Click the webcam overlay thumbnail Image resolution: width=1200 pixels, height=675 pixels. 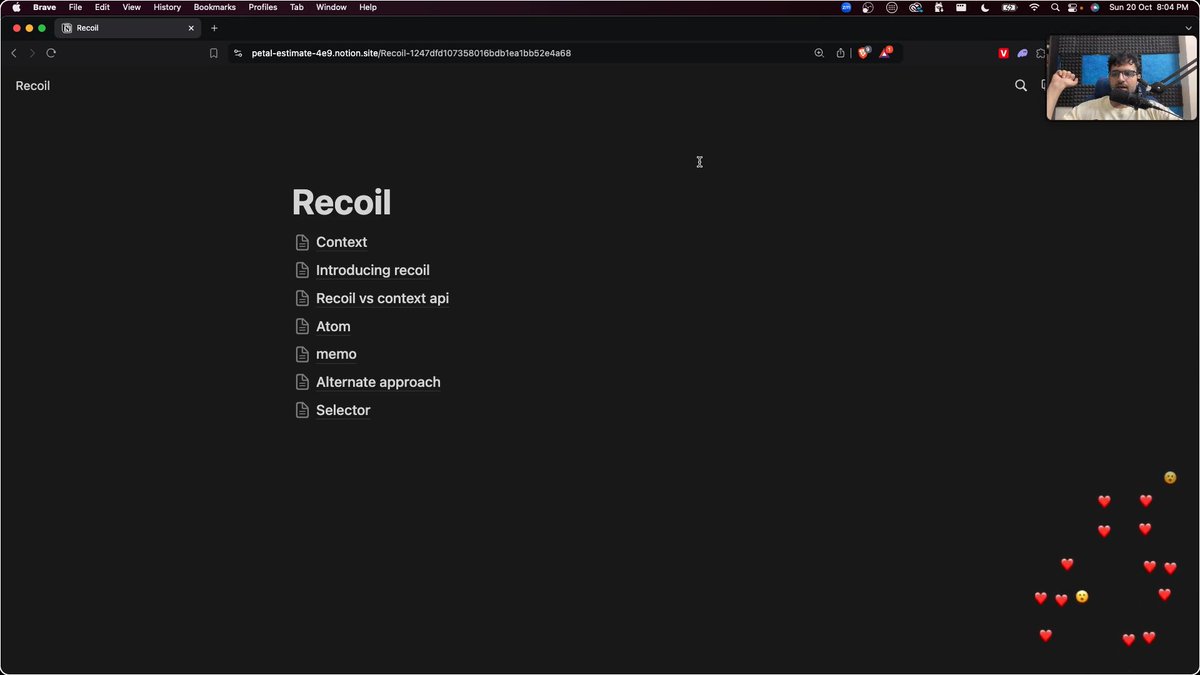tap(1121, 78)
